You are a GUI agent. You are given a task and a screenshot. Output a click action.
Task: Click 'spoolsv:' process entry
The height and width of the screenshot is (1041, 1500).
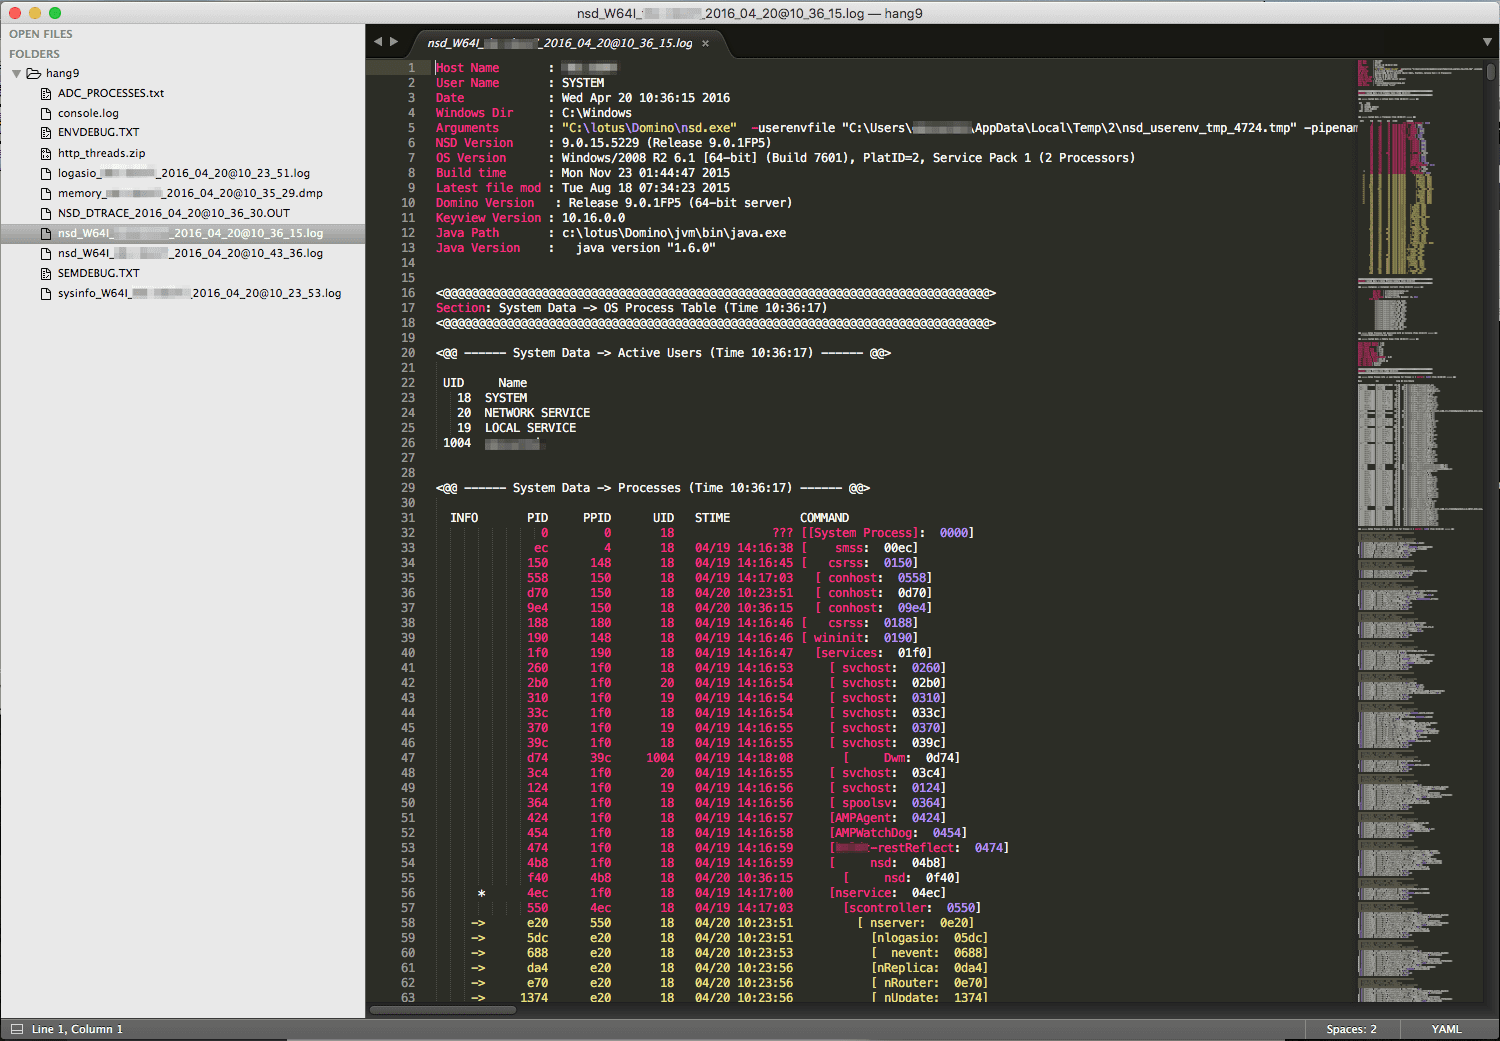point(869,803)
